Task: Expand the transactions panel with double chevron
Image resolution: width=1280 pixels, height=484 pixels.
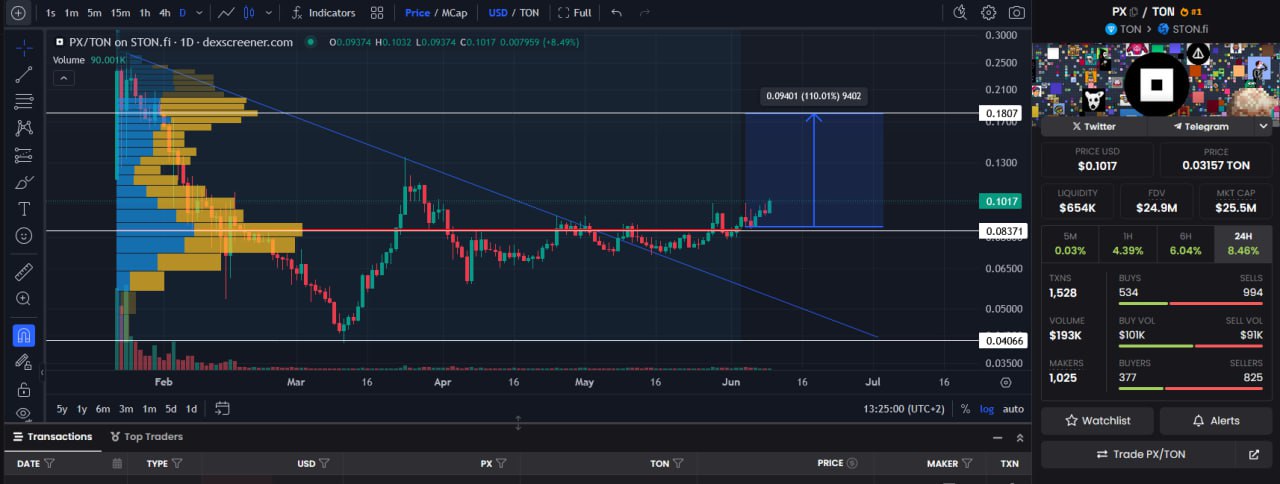Action: coord(1020,437)
